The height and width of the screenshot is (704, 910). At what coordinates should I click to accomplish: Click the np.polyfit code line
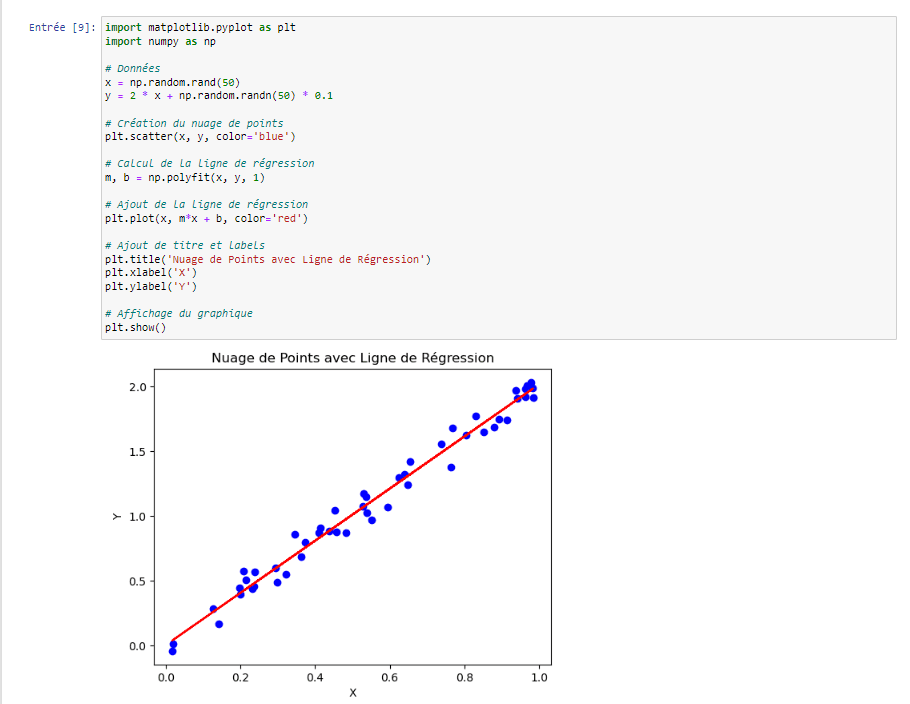[184, 177]
